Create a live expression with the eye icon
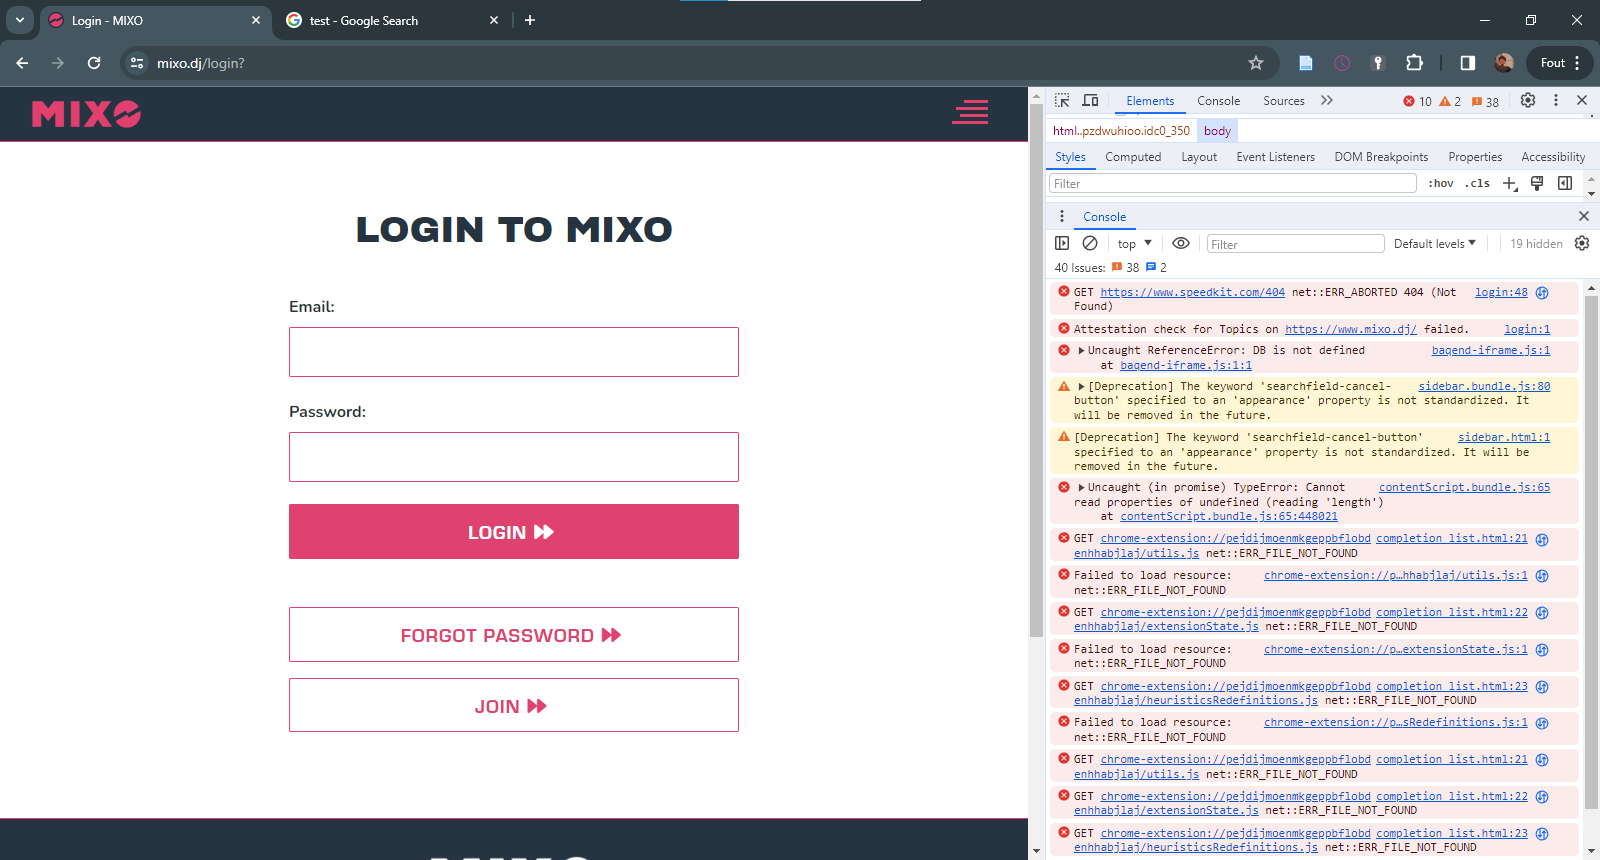 [x=1181, y=243]
